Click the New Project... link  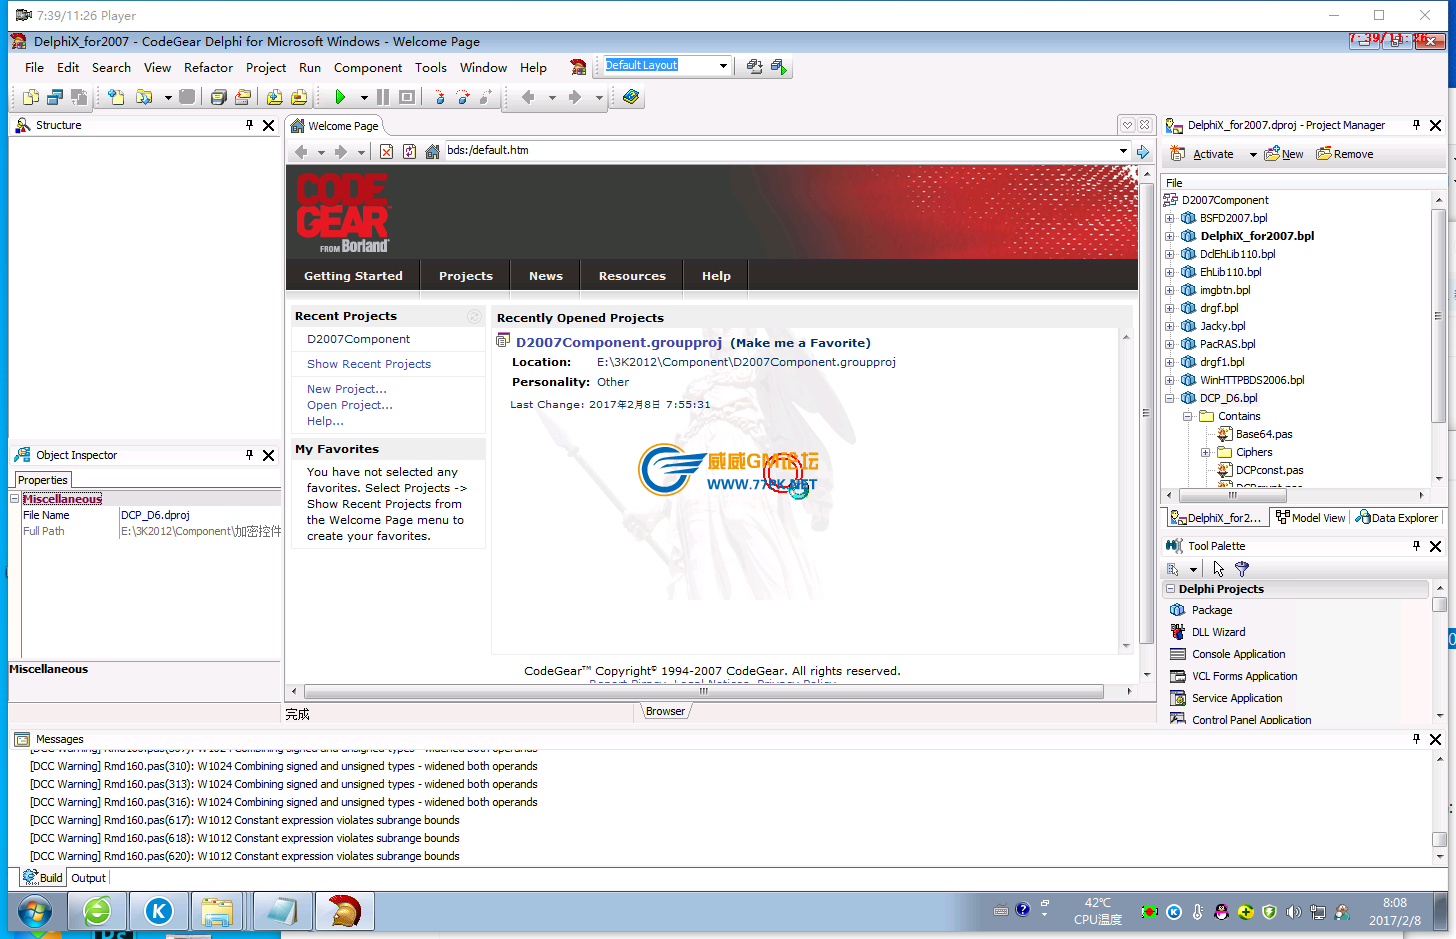point(346,389)
